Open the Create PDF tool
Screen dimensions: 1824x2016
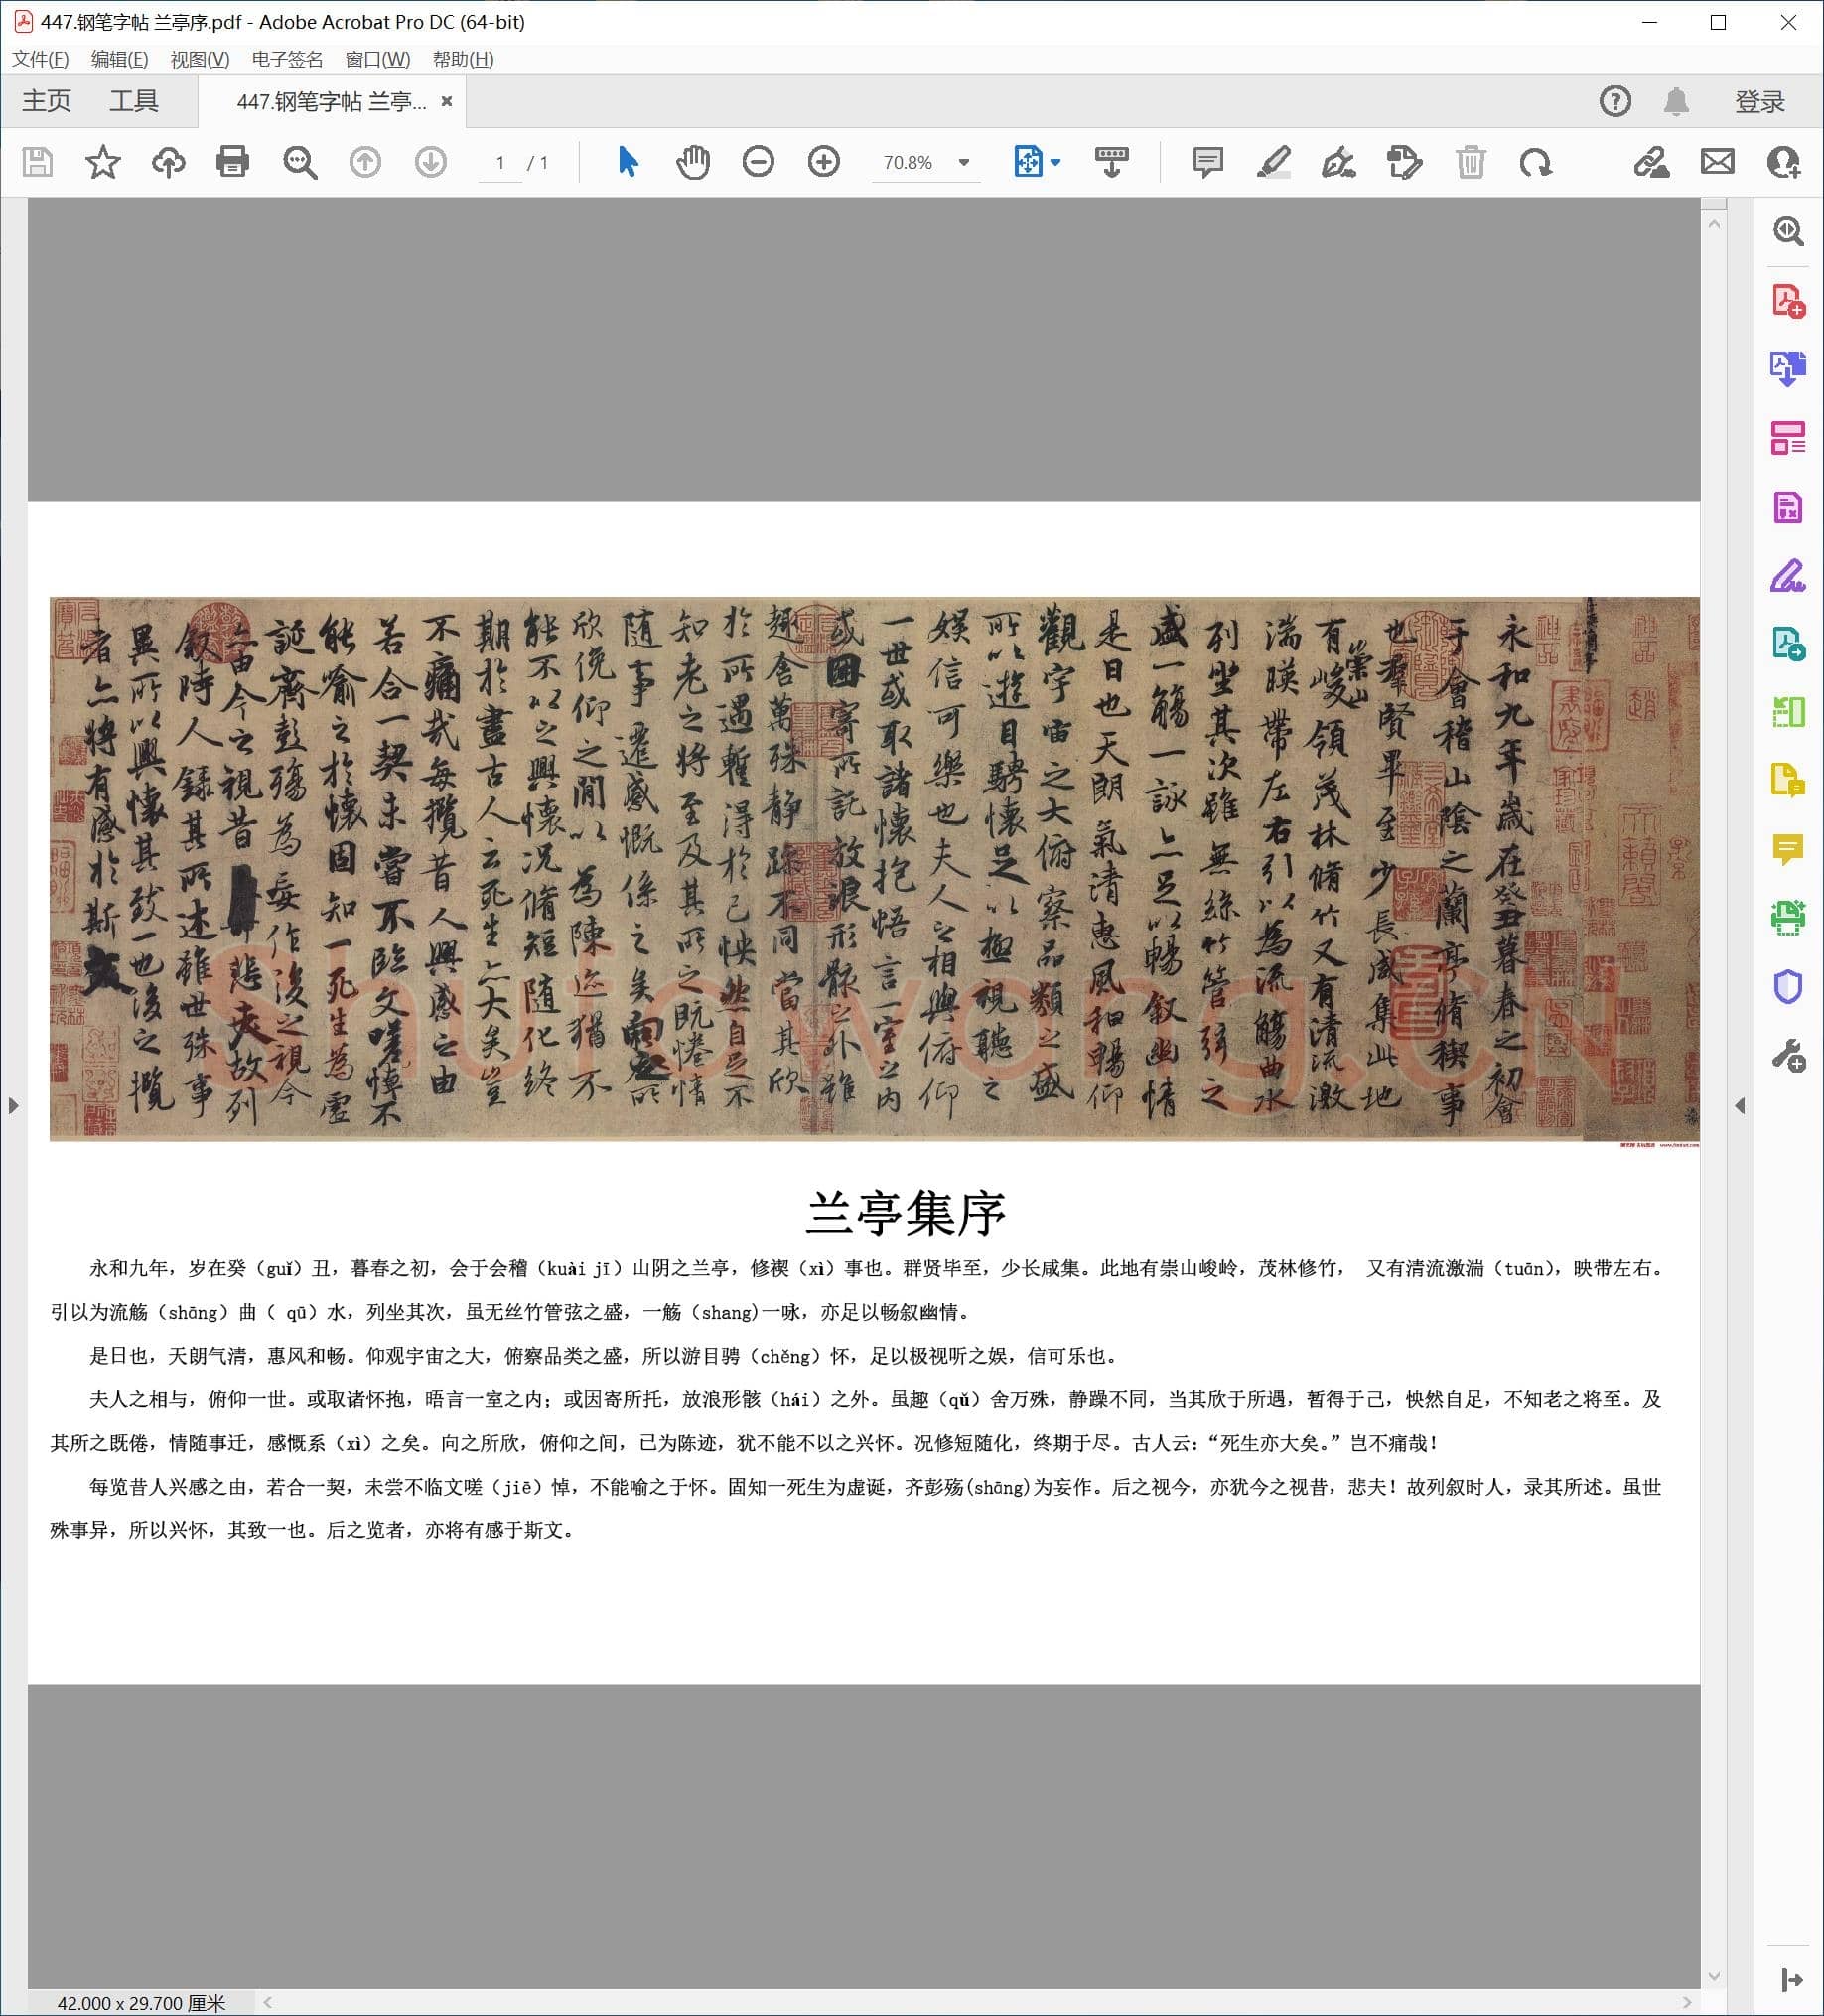click(1790, 299)
